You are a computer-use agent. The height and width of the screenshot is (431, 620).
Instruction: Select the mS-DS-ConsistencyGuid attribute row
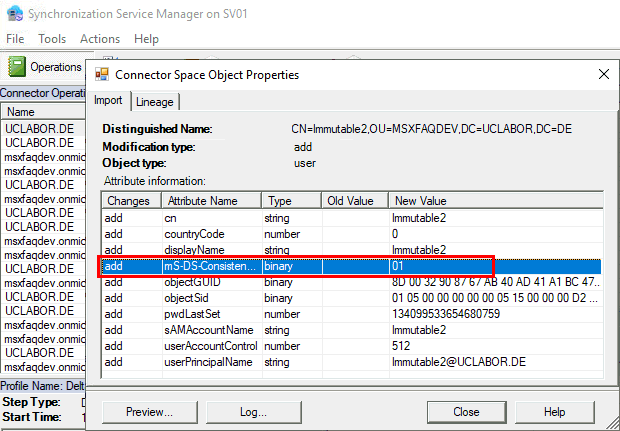[x=210, y=266]
